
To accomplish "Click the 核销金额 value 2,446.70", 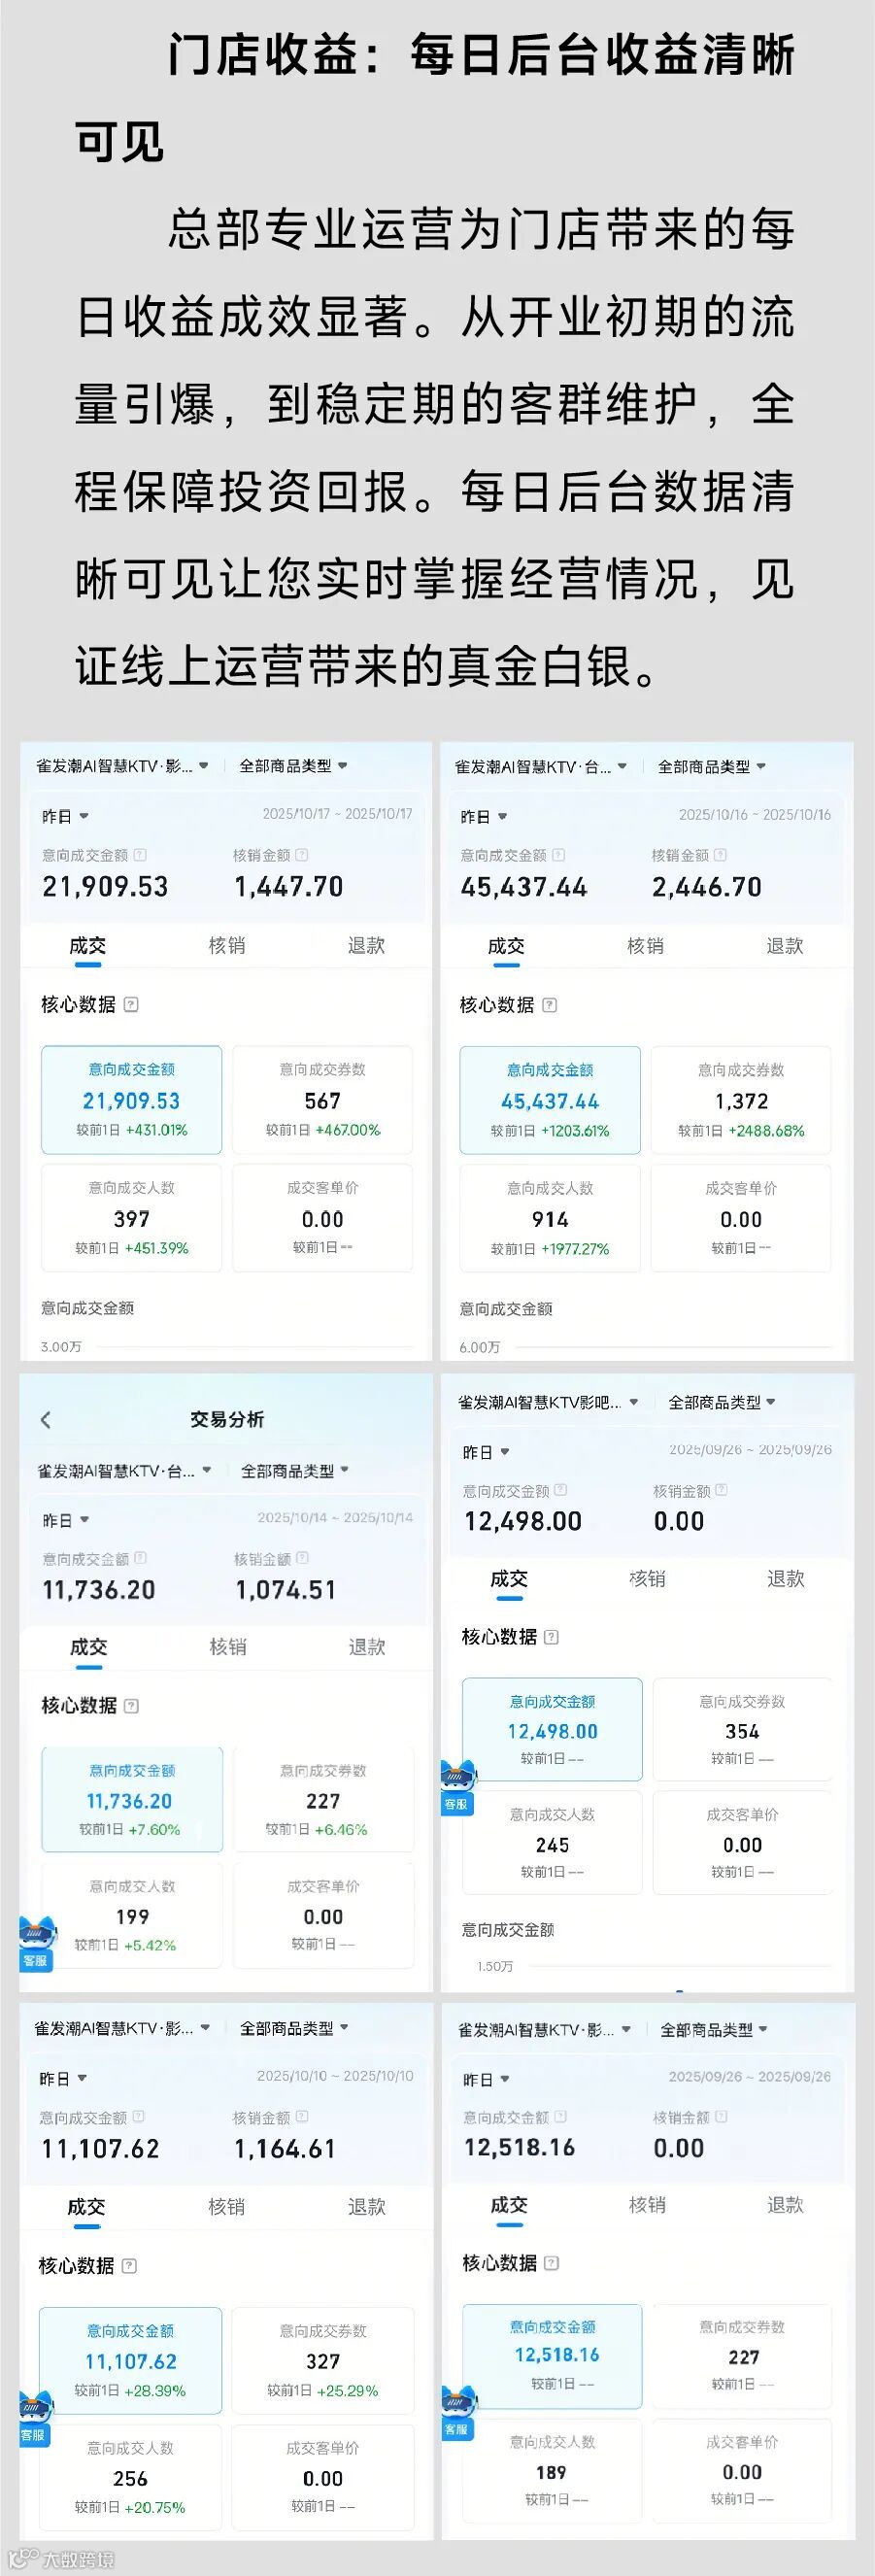I will (707, 887).
